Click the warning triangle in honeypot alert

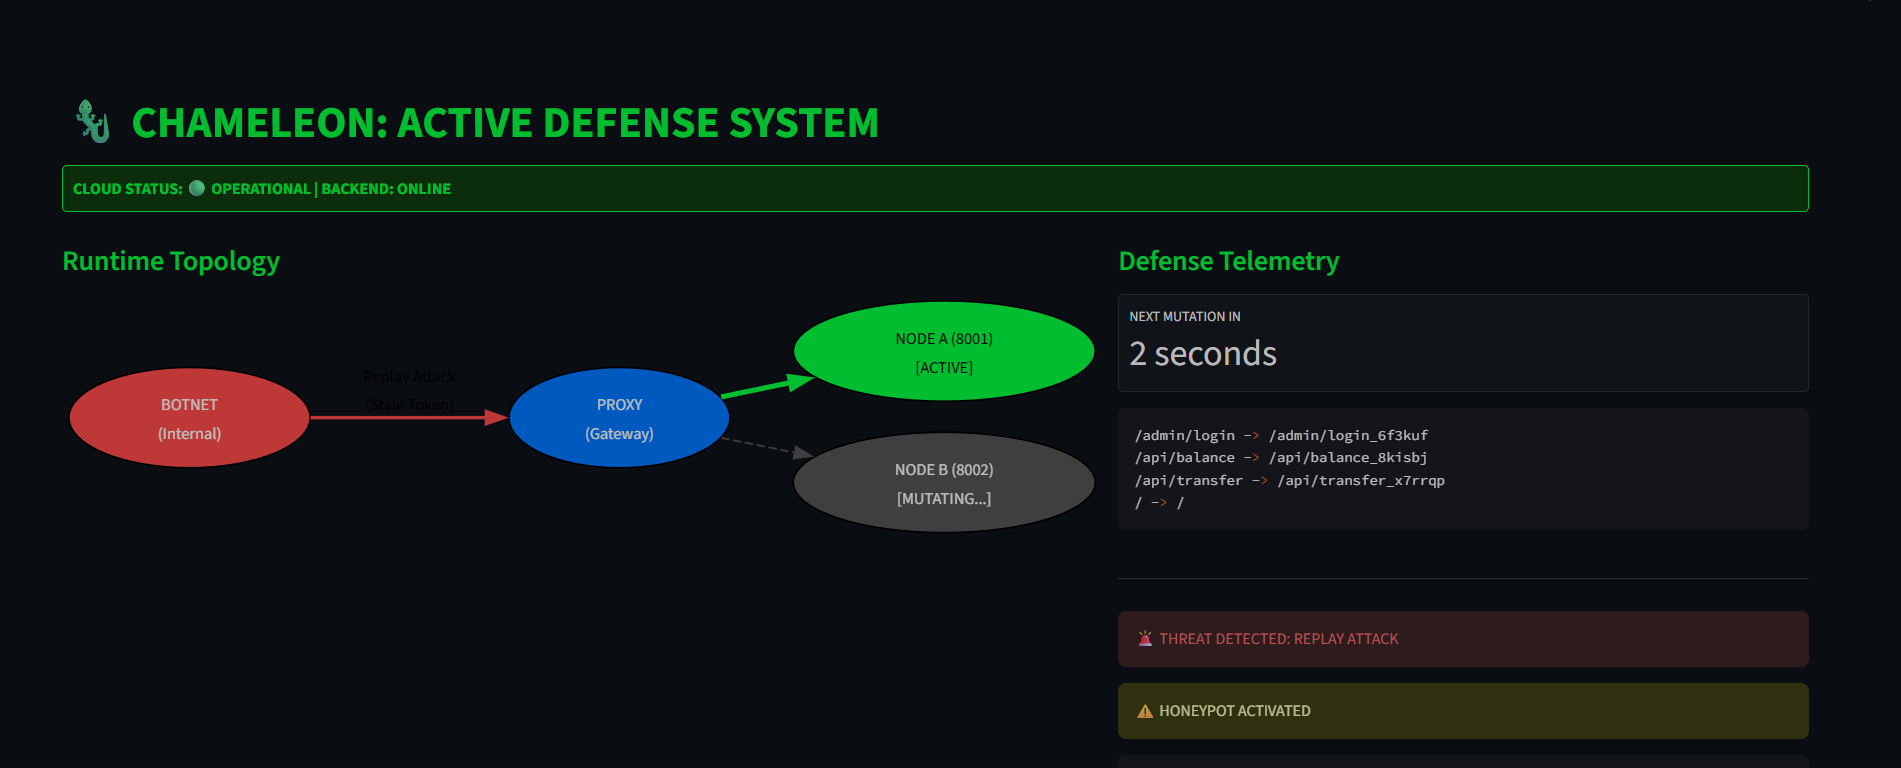point(1145,711)
